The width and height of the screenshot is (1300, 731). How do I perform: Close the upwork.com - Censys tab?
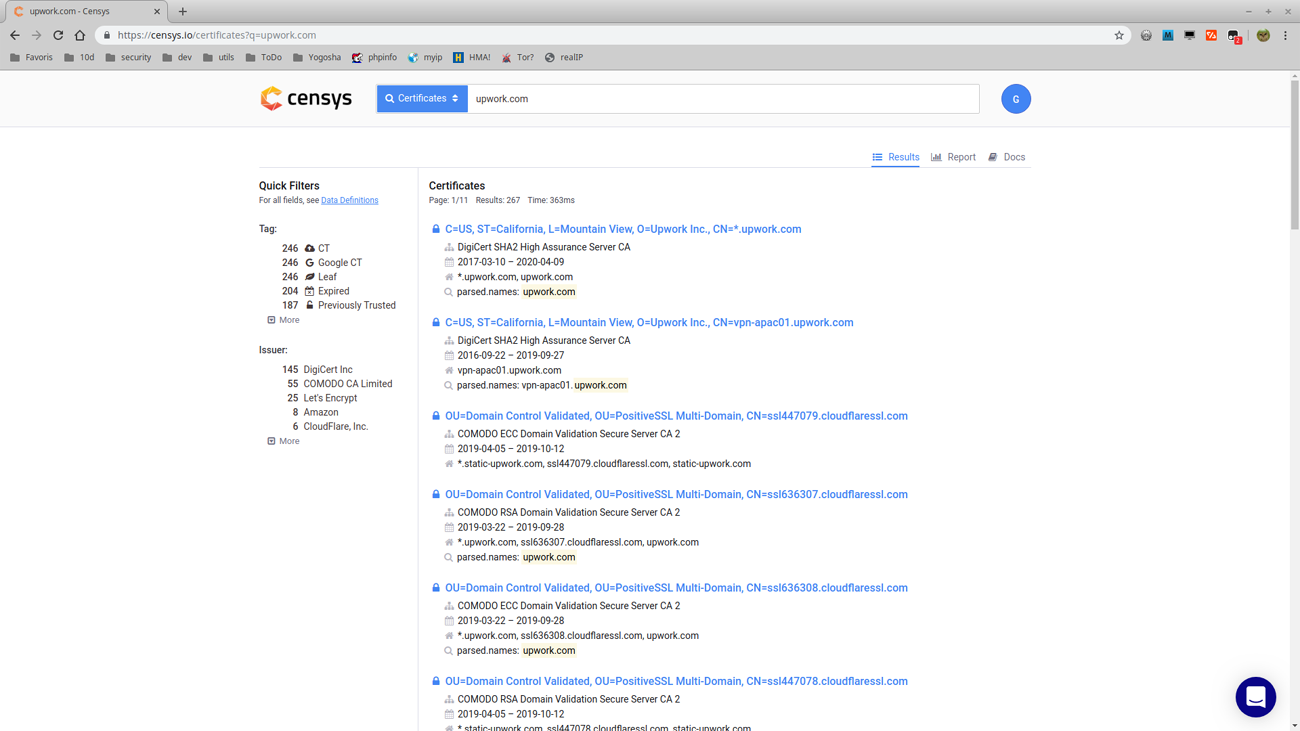tap(157, 12)
